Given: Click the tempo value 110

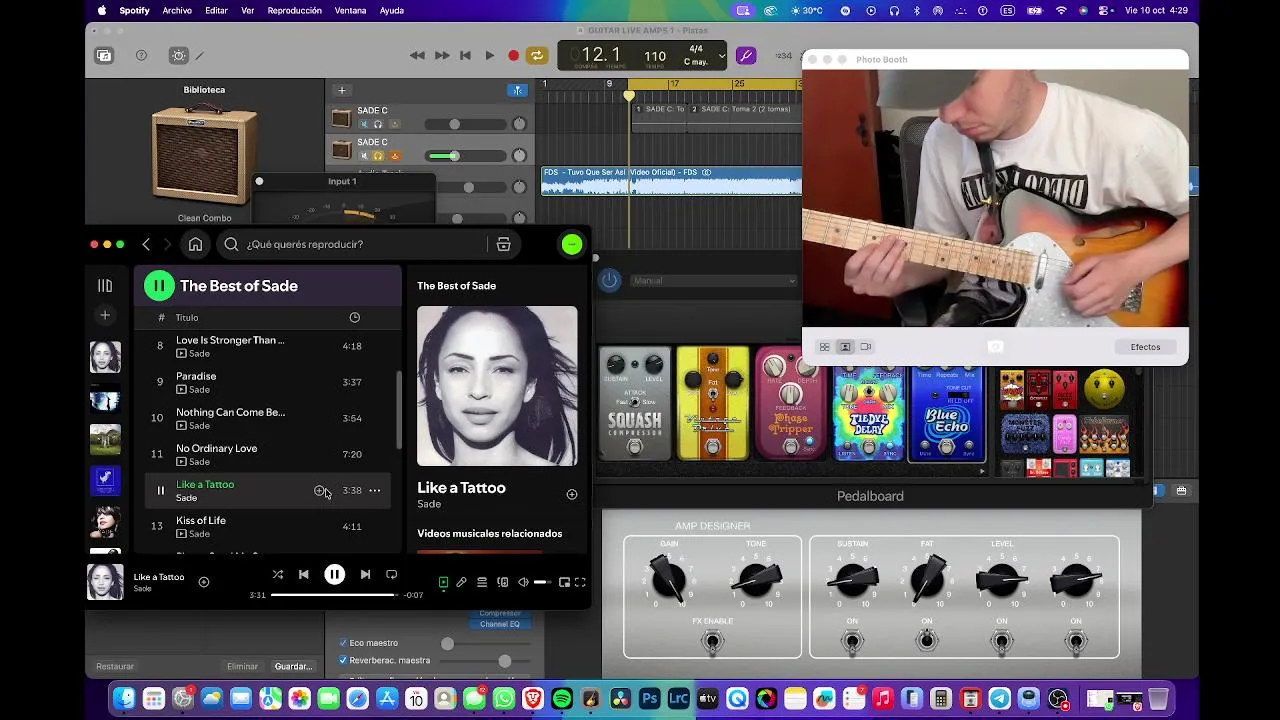Looking at the screenshot, I should tap(655, 56).
